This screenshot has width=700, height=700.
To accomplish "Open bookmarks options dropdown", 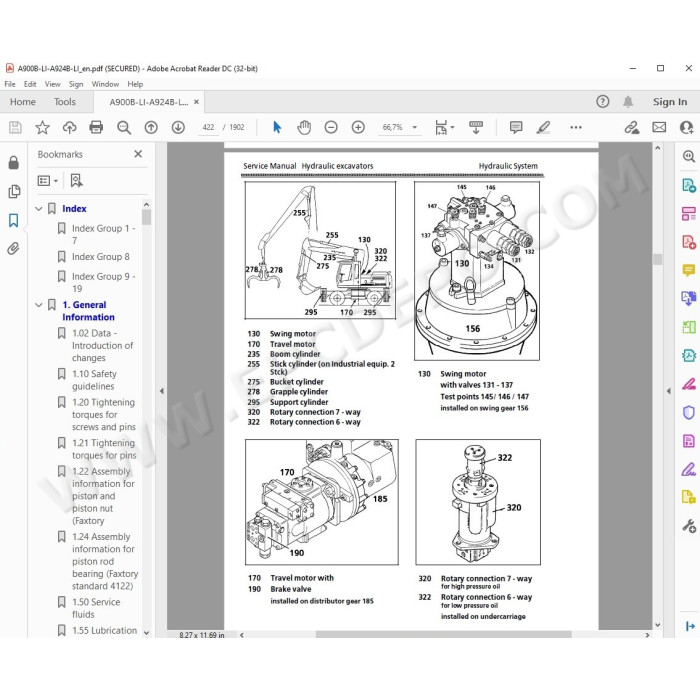I will click(x=48, y=181).
